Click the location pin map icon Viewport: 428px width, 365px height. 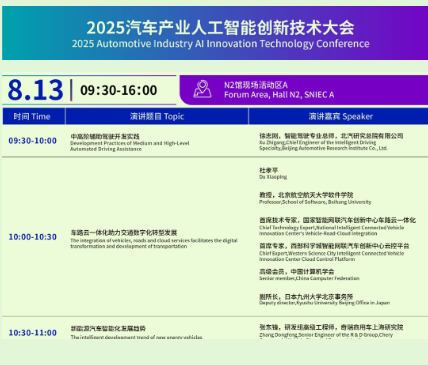point(202,89)
